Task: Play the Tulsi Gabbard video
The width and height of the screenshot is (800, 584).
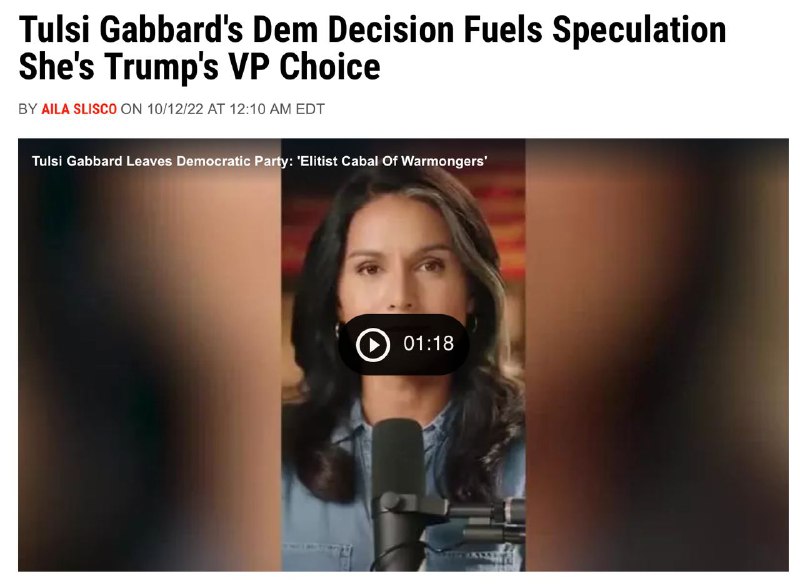Action: (373, 345)
